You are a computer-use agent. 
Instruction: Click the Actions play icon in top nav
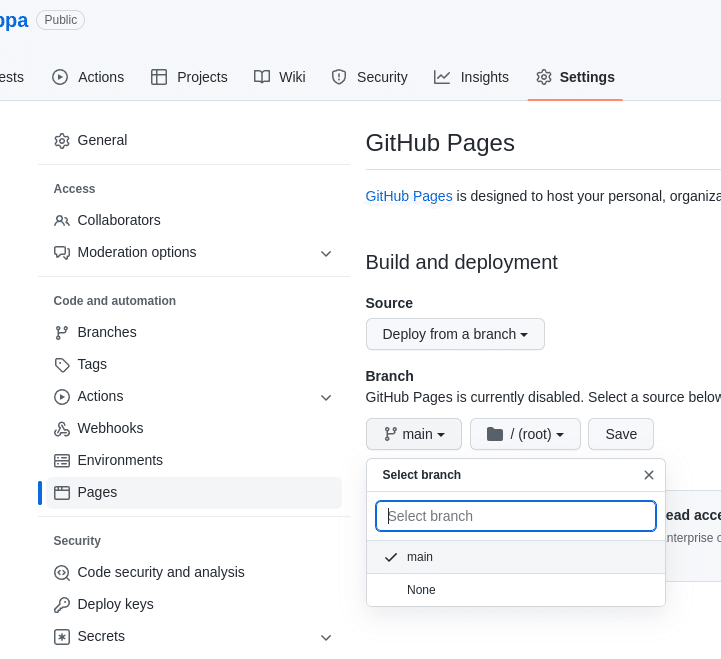60,77
